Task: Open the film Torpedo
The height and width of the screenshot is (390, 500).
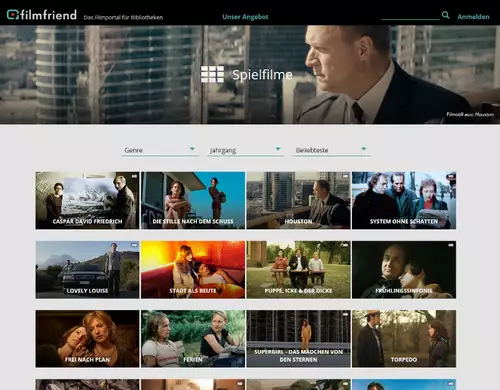Action: click(x=404, y=339)
